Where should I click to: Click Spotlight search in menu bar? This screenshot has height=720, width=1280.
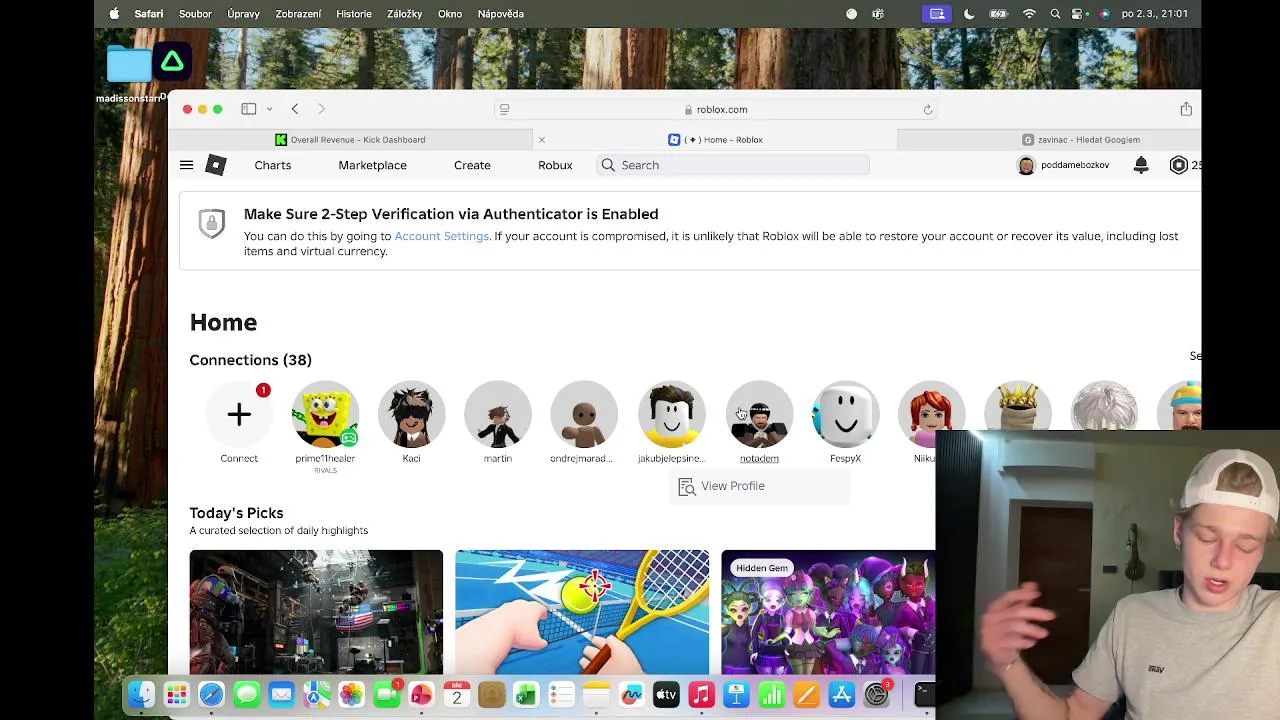click(x=1055, y=14)
